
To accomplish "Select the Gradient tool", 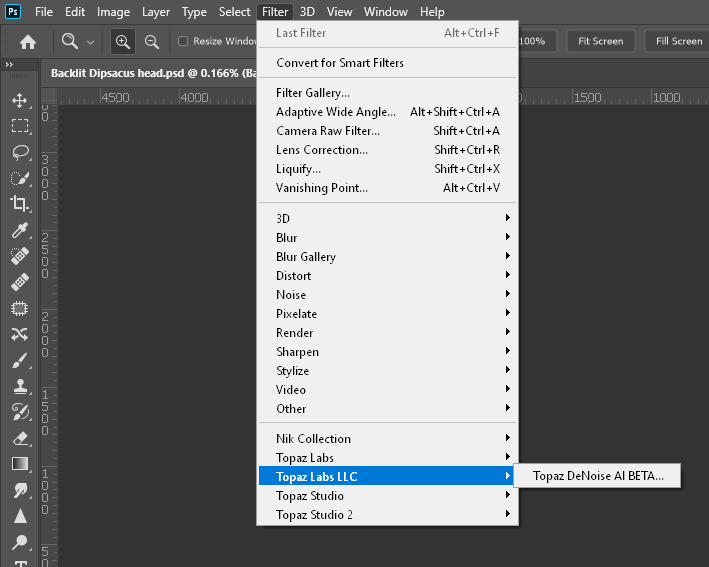I will click(x=19, y=464).
